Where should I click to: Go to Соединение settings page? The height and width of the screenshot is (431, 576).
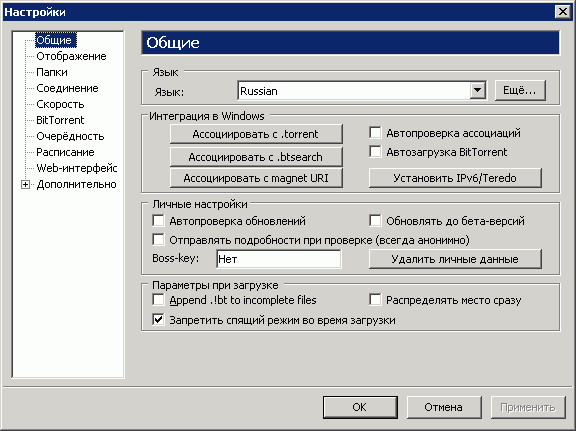click(67, 88)
